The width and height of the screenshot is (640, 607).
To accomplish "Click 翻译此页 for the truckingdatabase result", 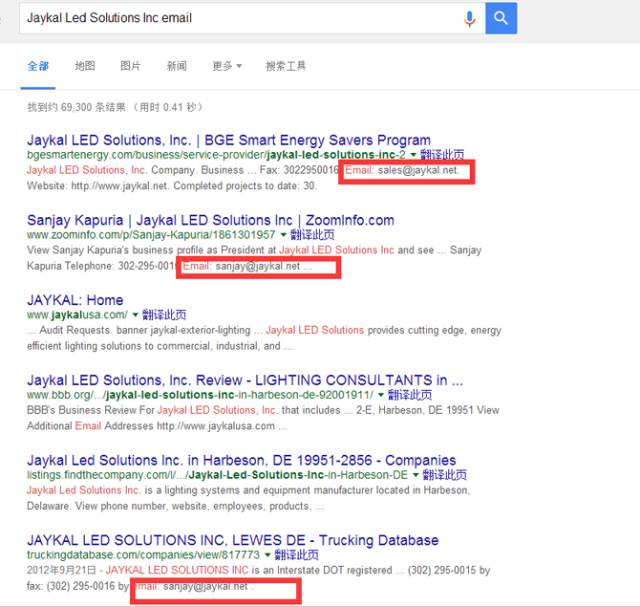I will coord(297,555).
